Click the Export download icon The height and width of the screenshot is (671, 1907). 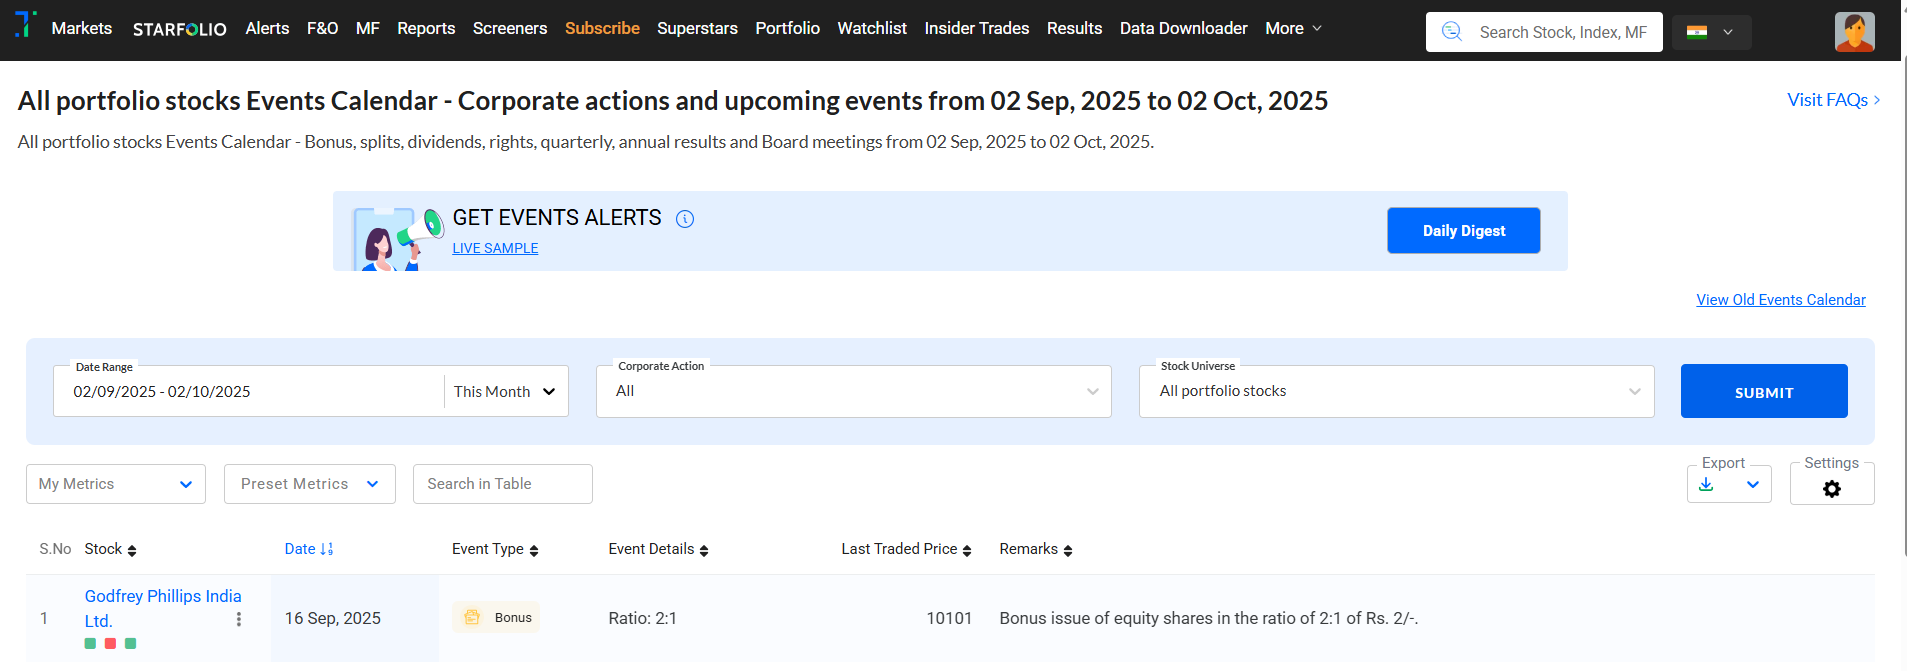click(x=1706, y=485)
